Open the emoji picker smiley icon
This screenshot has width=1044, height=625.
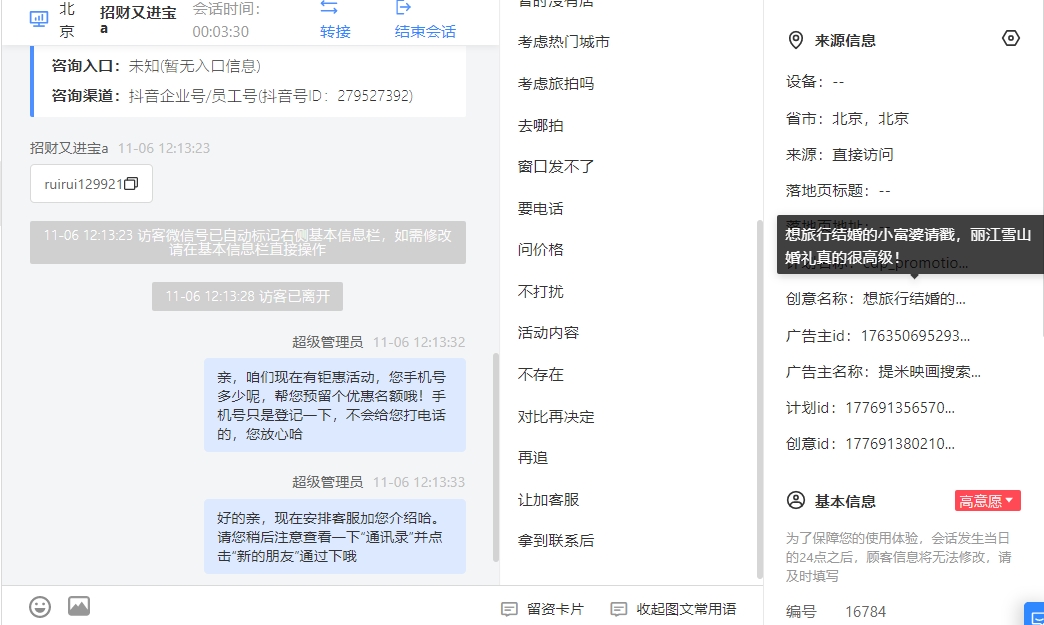(x=40, y=606)
